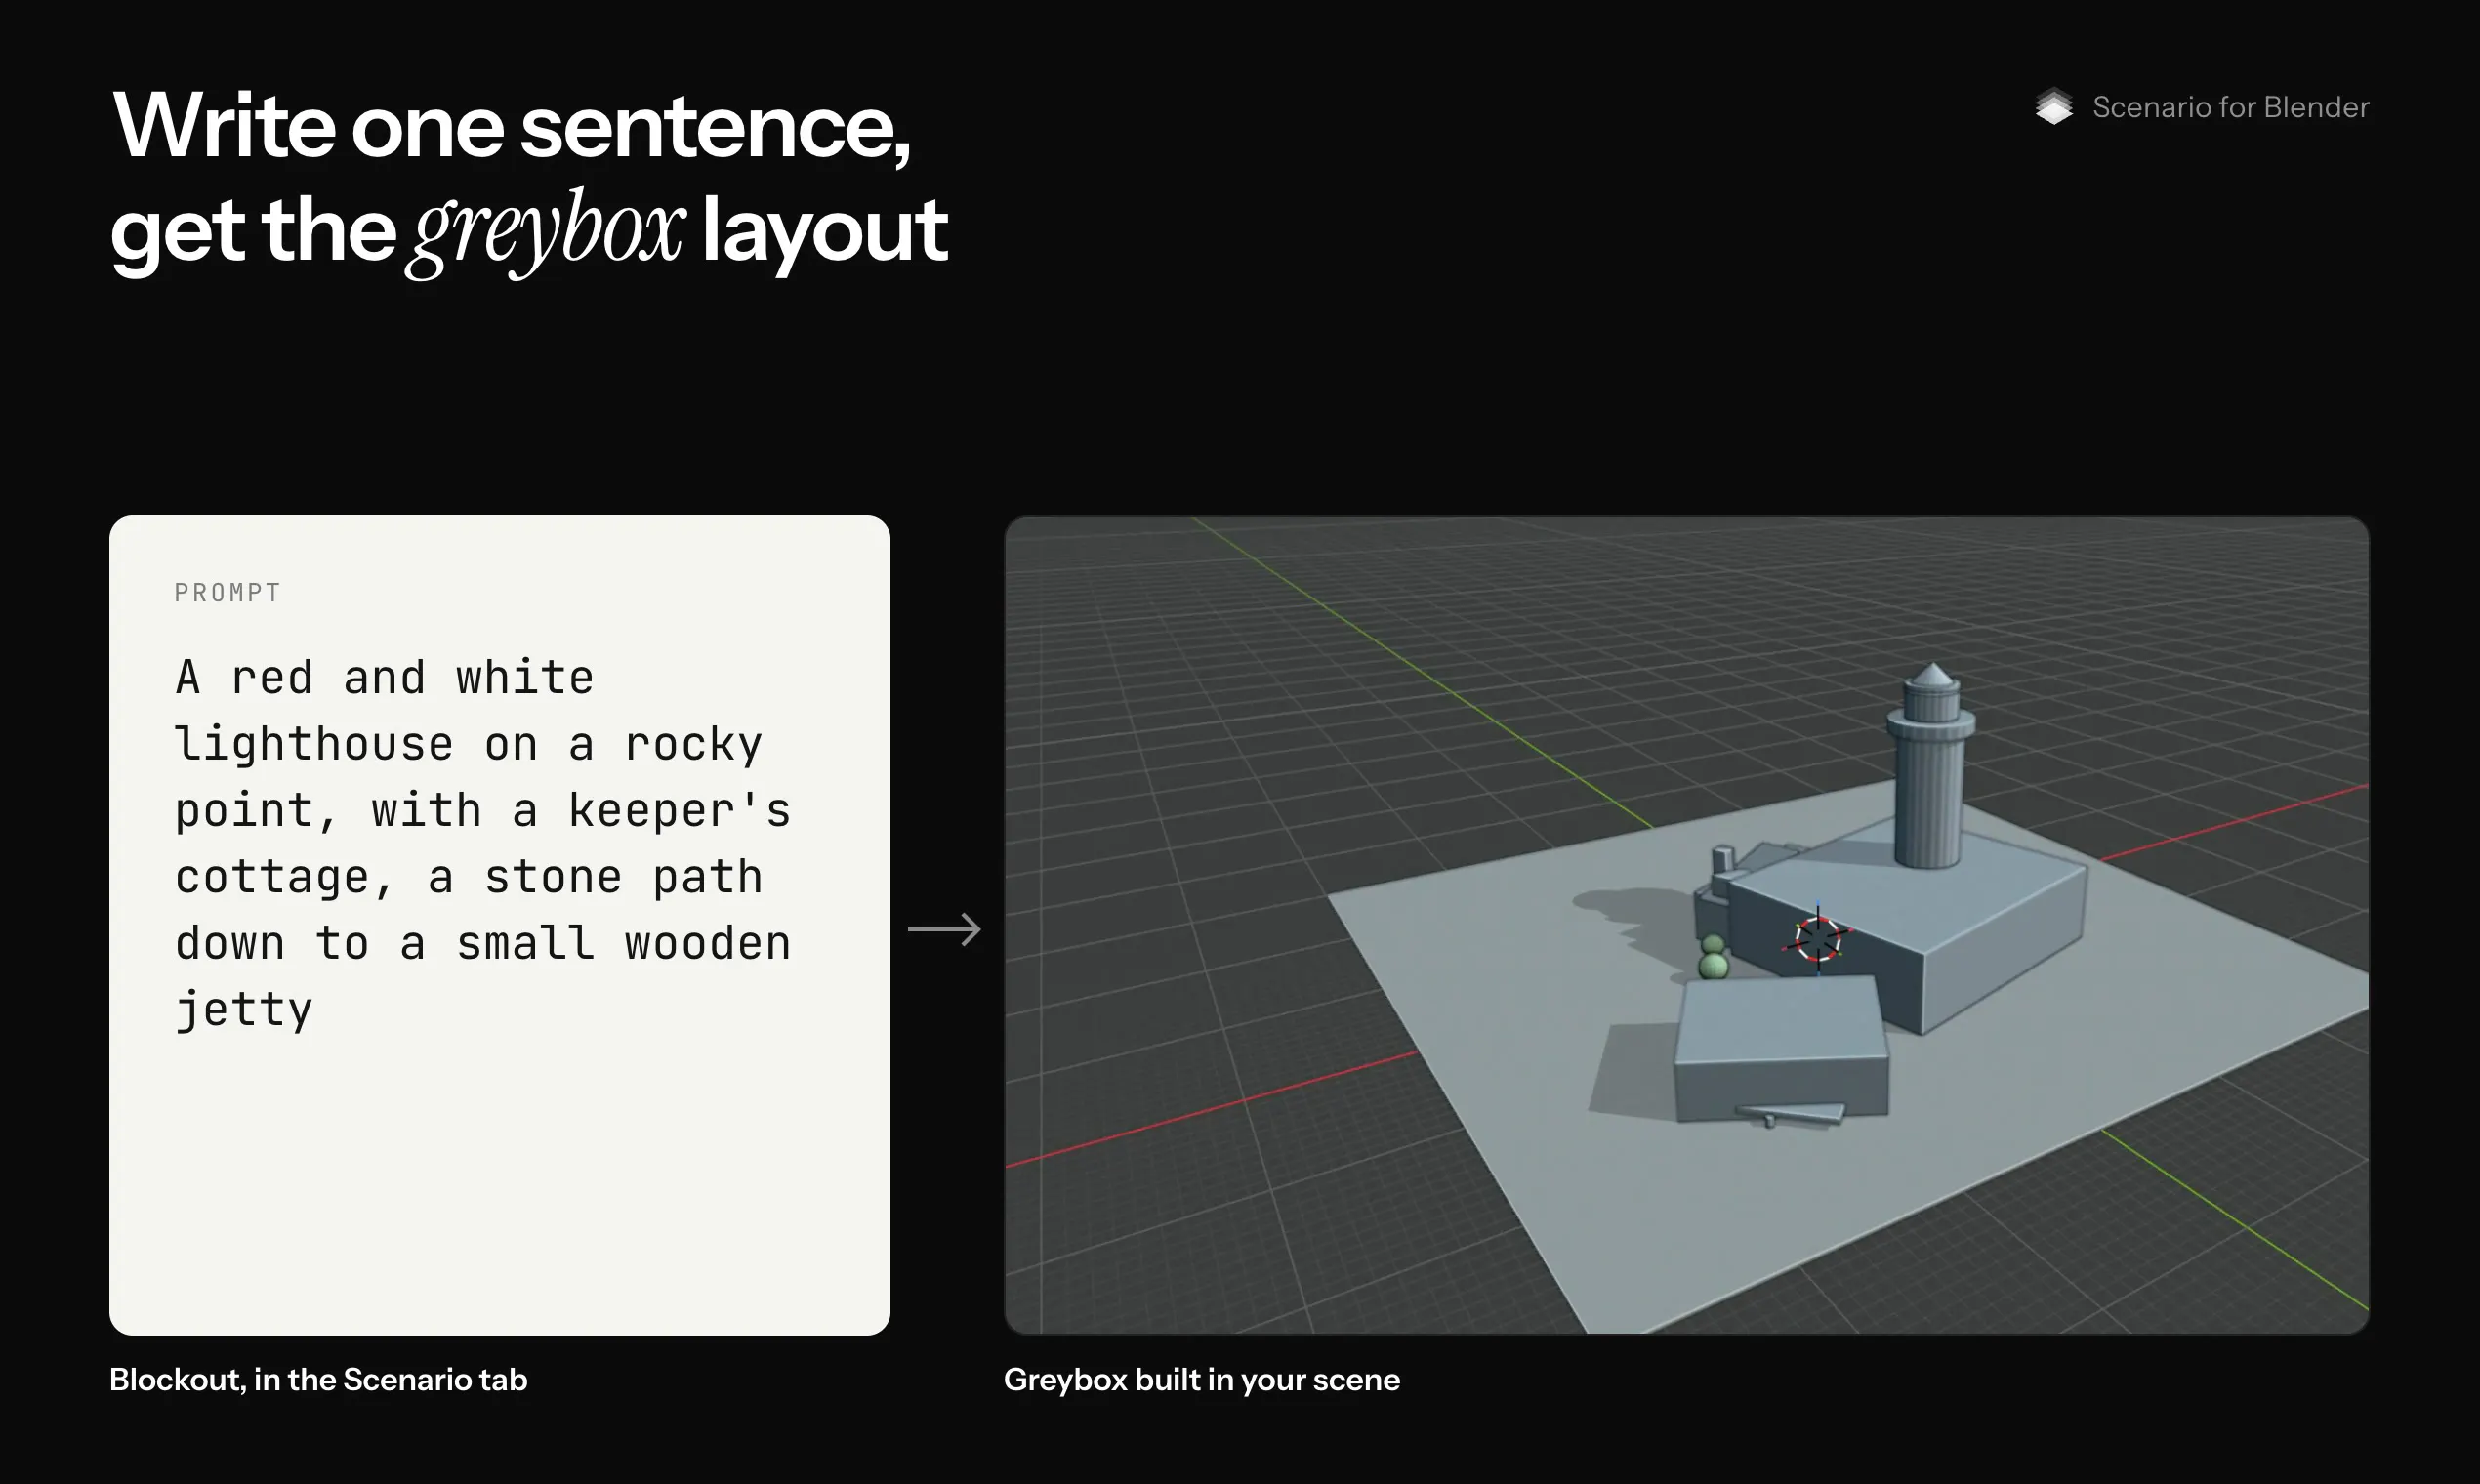Click the greybox viewport preview image
This screenshot has width=2480, height=1484.
(1686, 925)
